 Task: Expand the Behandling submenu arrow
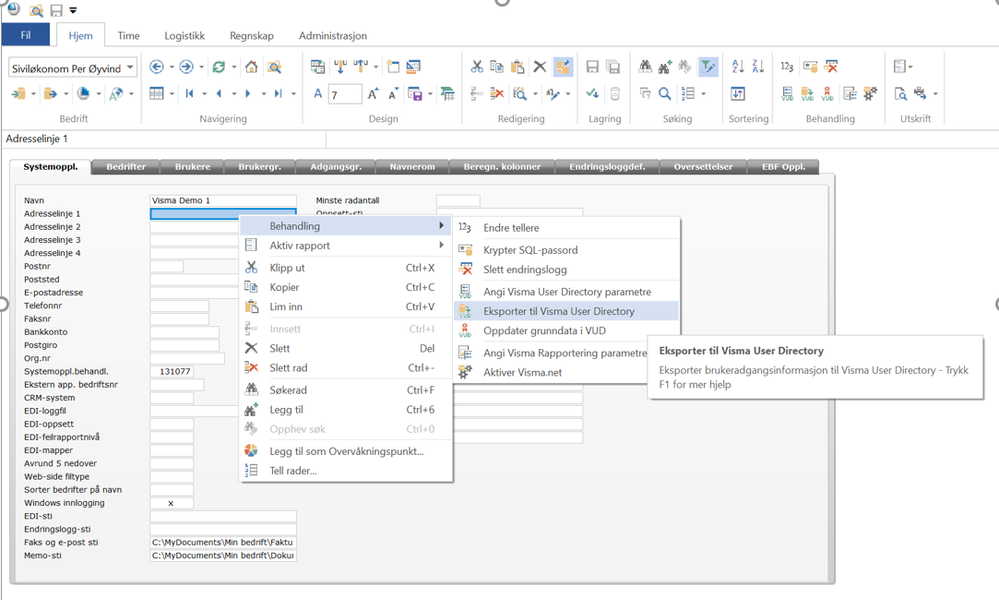(x=441, y=225)
